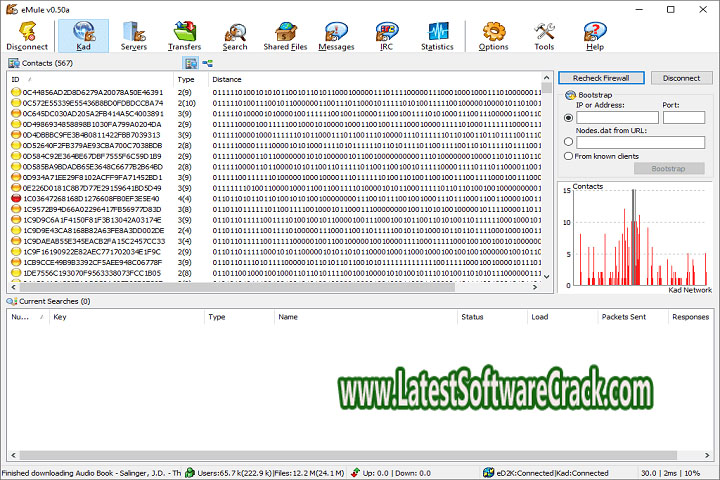Click the Recheck Firewall button
Image resolution: width=720 pixels, height=480 pixels.
(x=601, y=78)
